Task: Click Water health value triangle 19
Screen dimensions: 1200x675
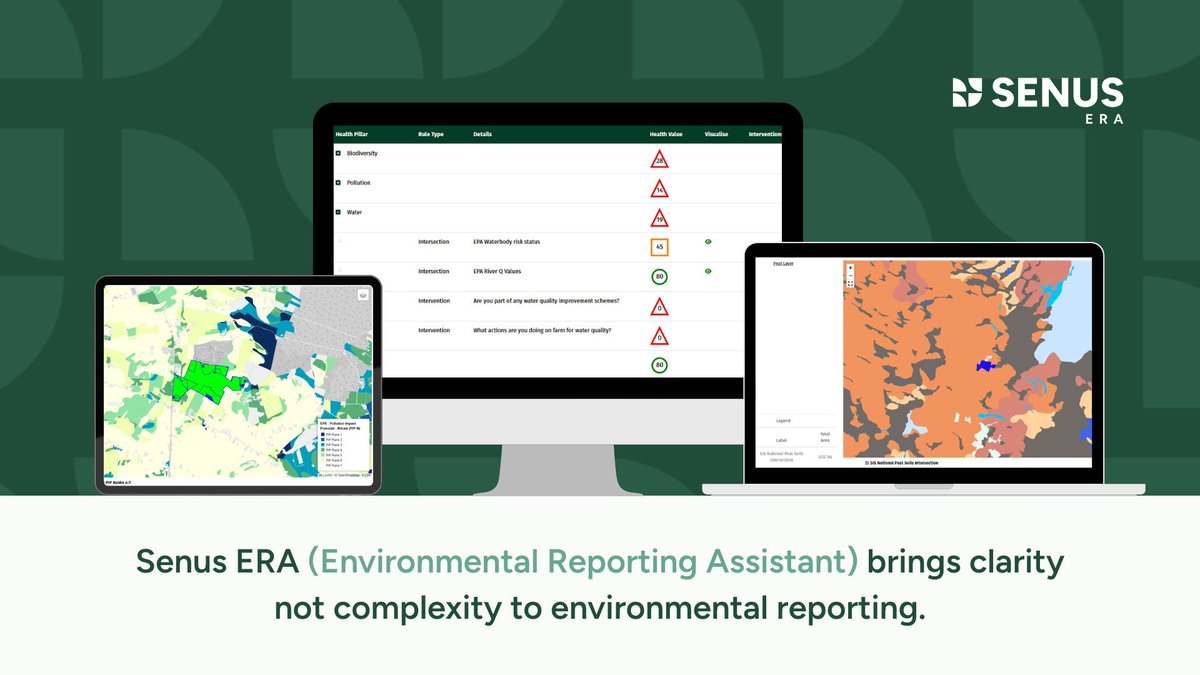Action: [x=659, y=218]
